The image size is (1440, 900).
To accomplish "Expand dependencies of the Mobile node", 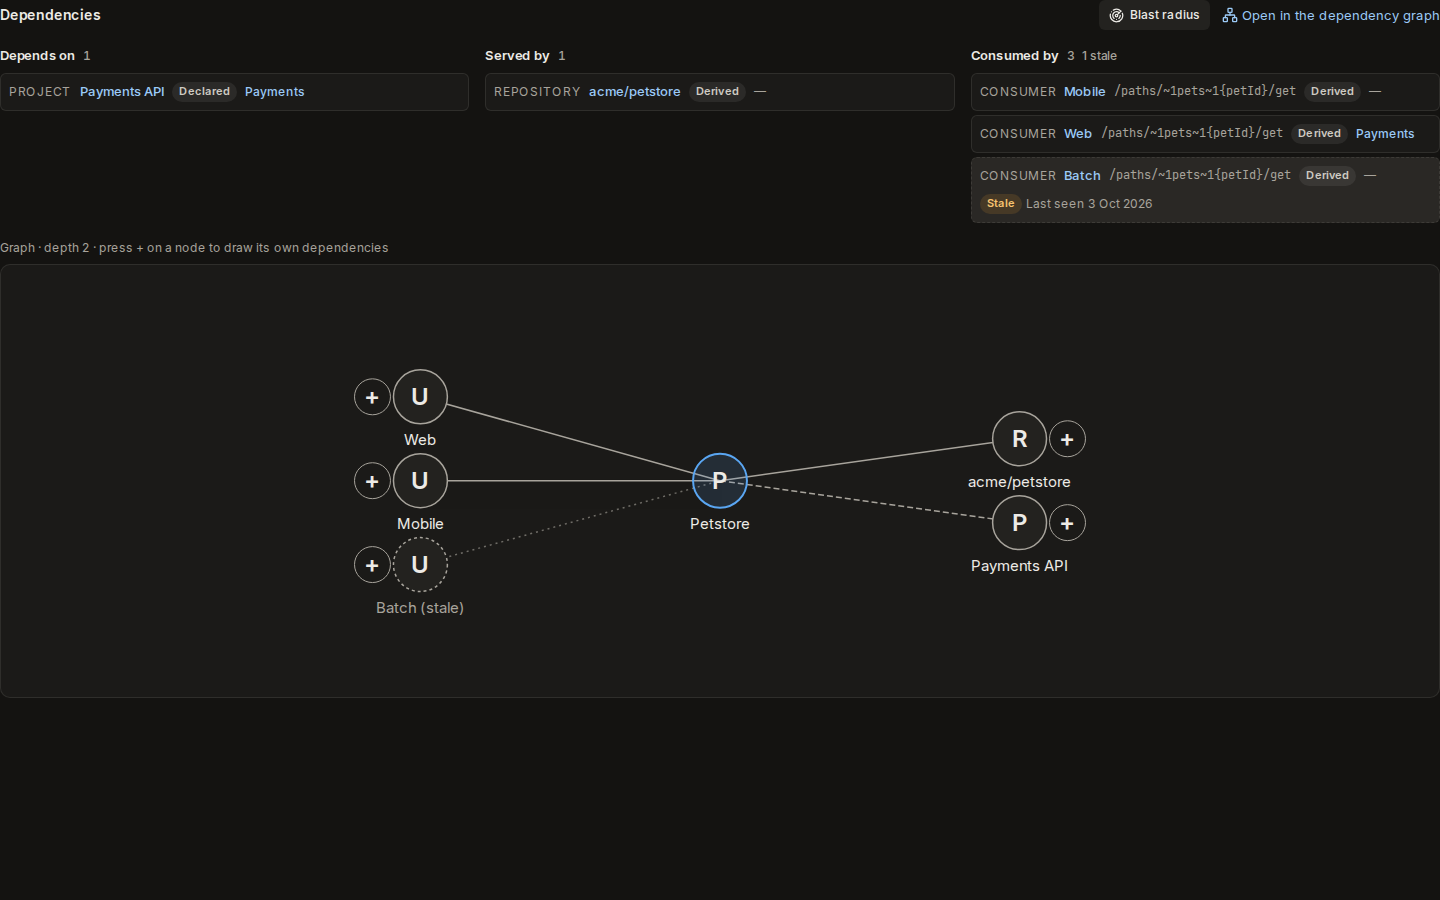I will tap(372, 481).
